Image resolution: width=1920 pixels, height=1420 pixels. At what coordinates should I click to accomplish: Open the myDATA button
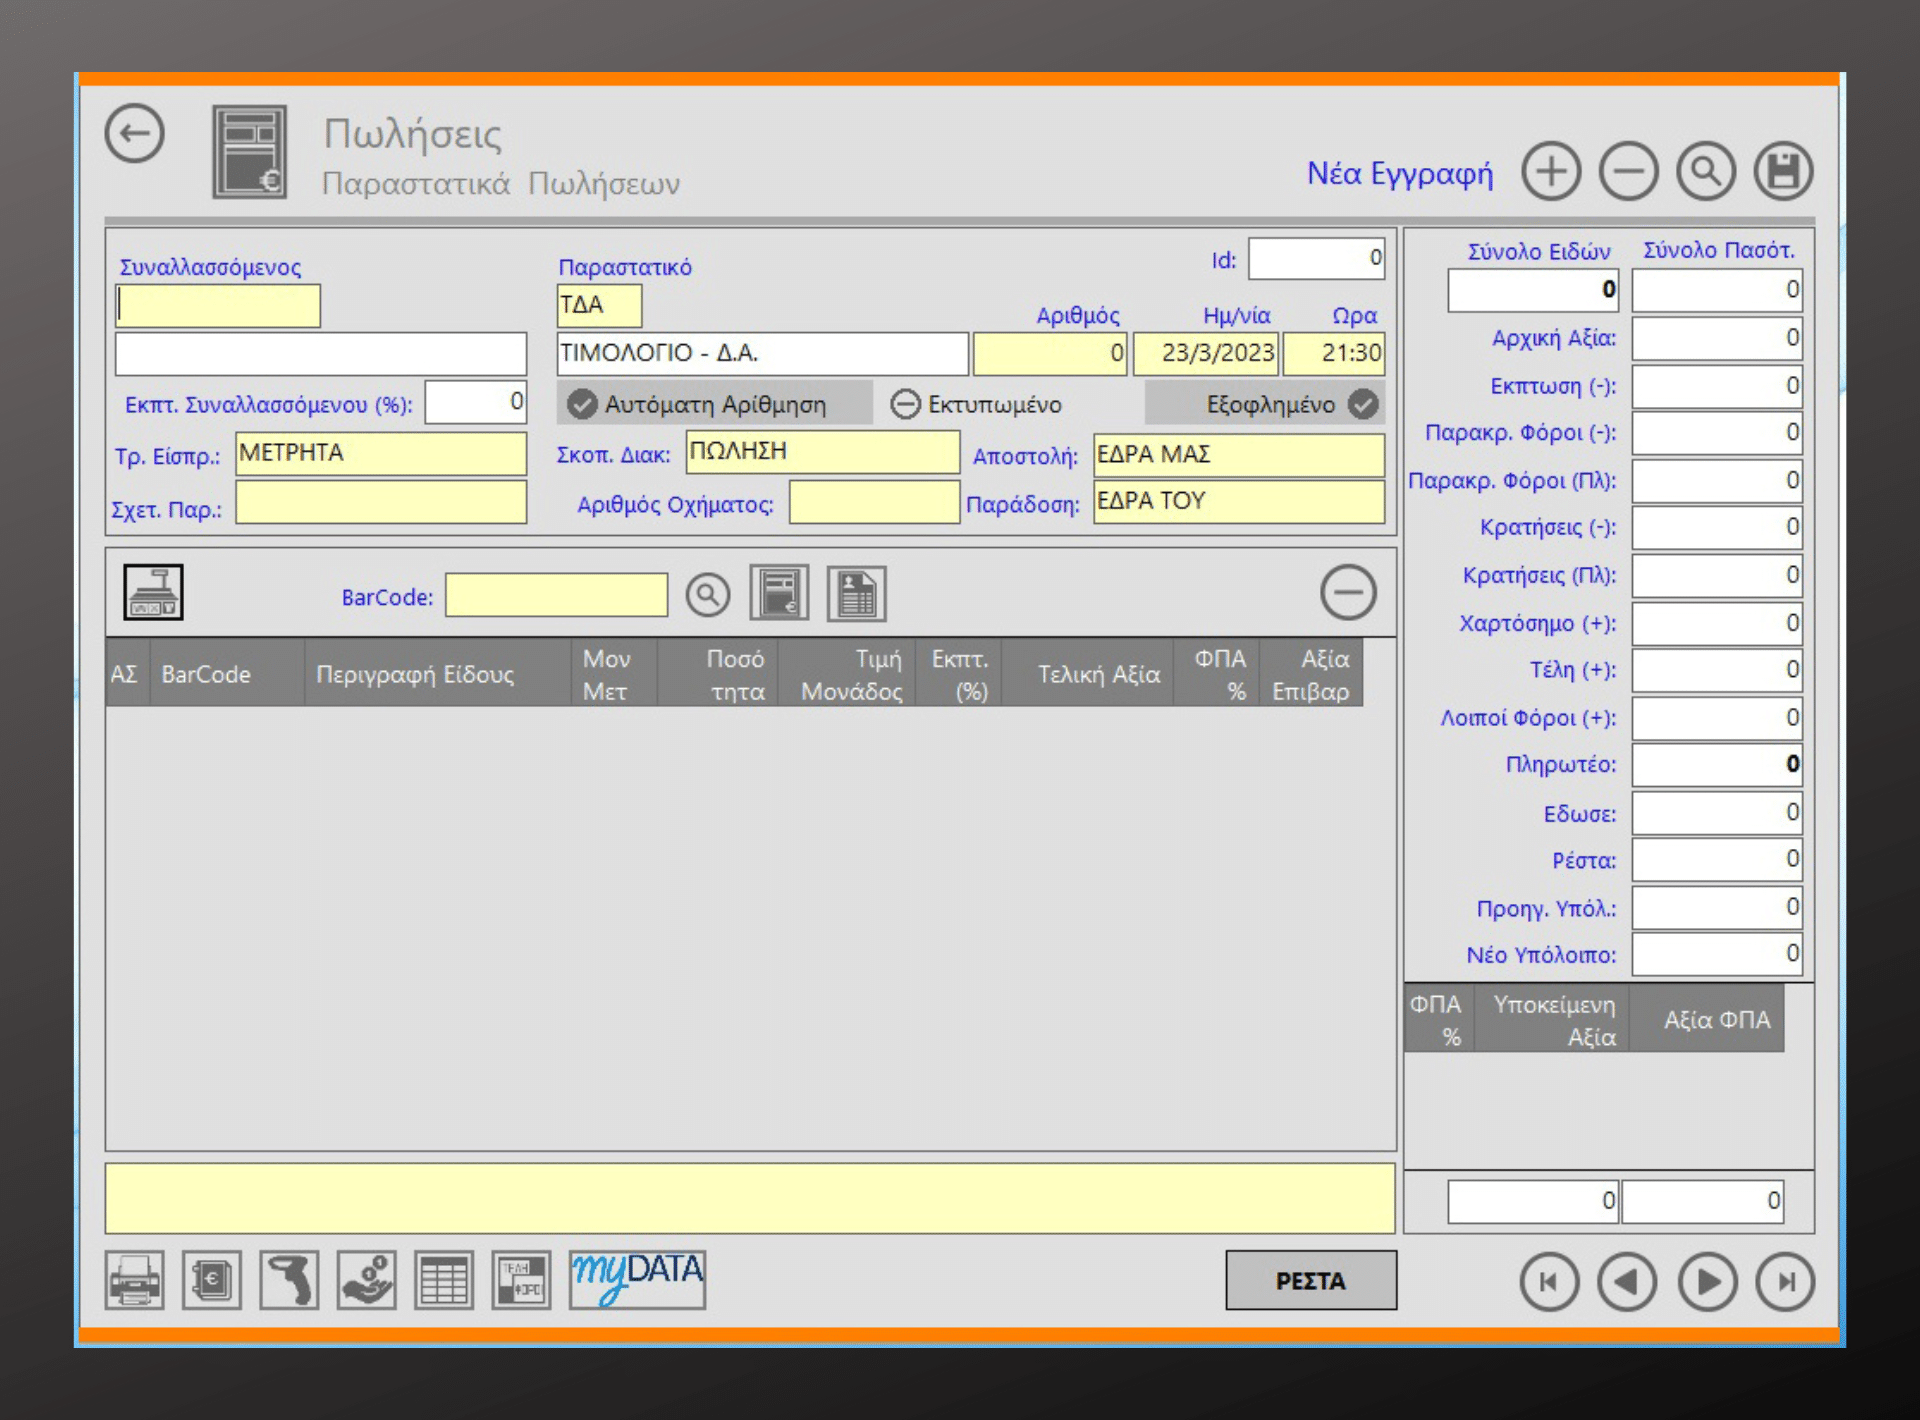(x=637, y=1278)
